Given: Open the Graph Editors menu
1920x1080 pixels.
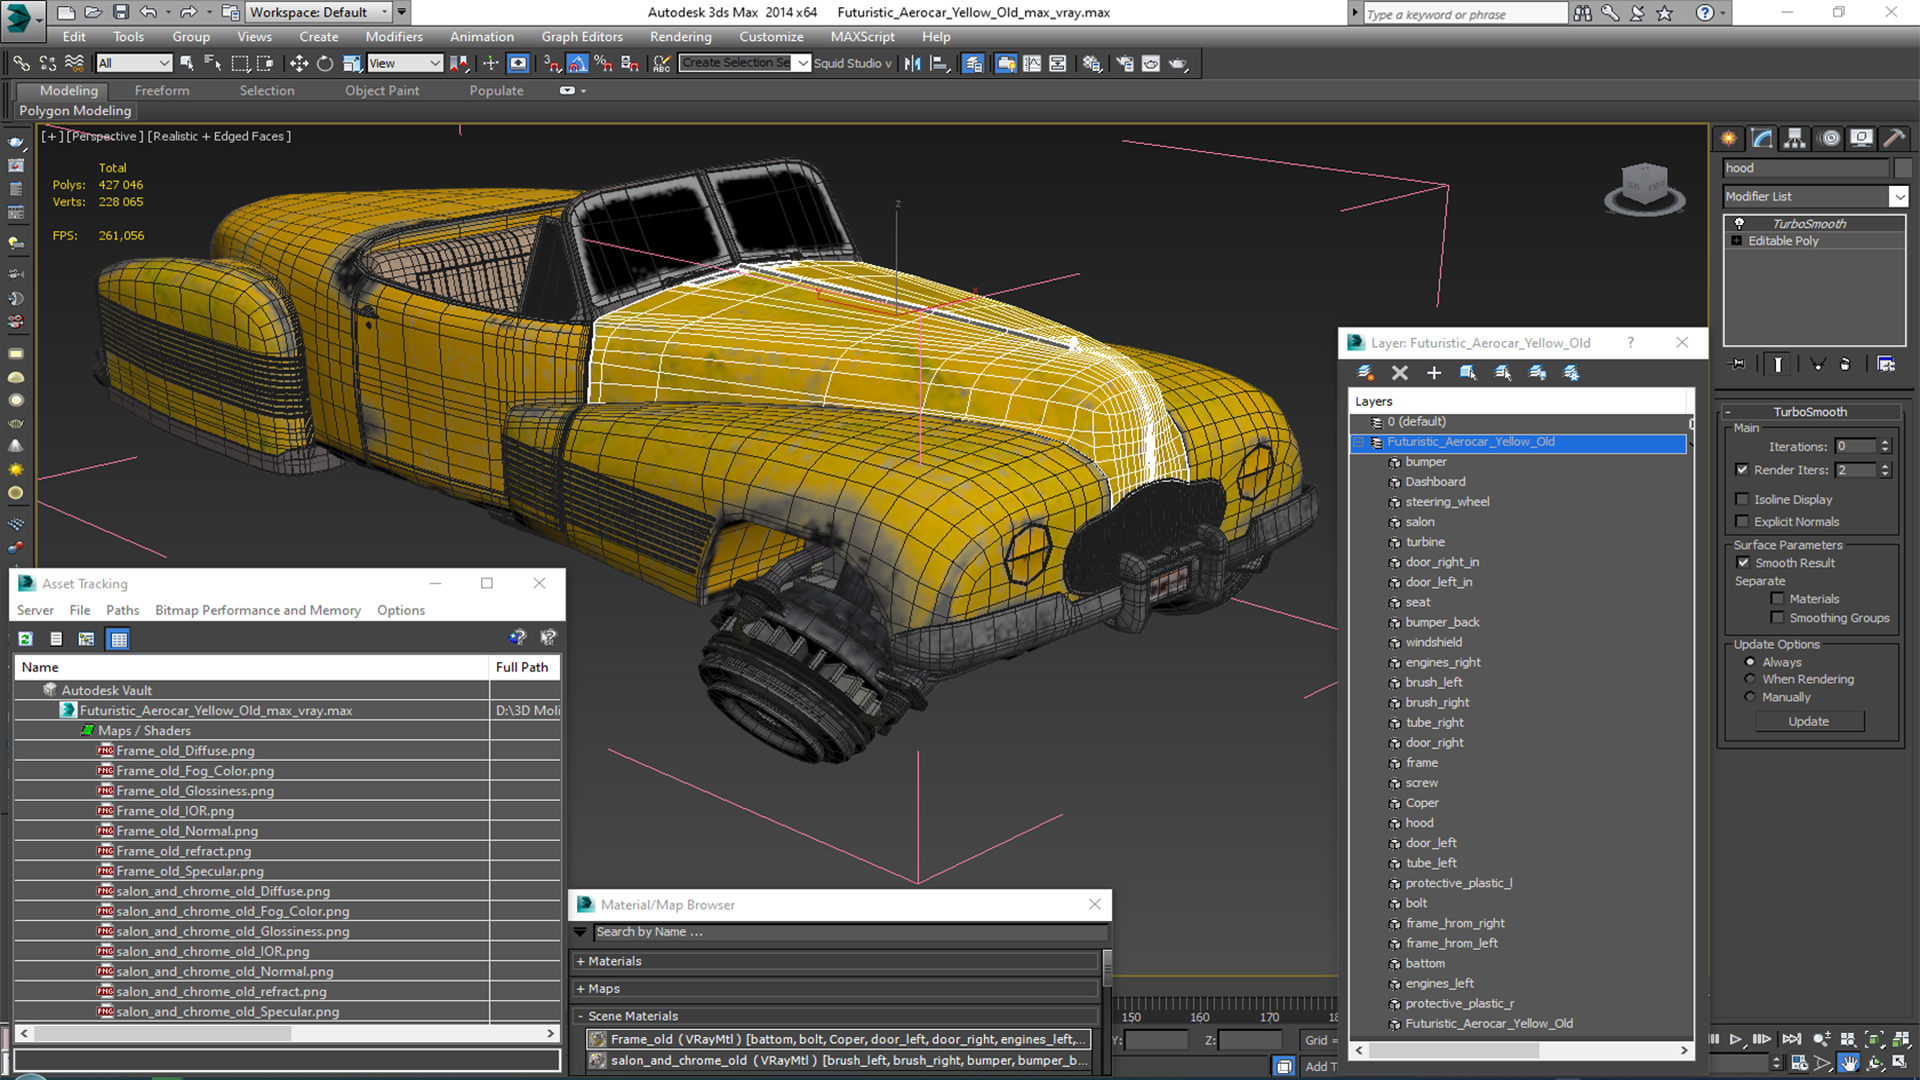Looking at the screenshot, I should pos(582,37).
